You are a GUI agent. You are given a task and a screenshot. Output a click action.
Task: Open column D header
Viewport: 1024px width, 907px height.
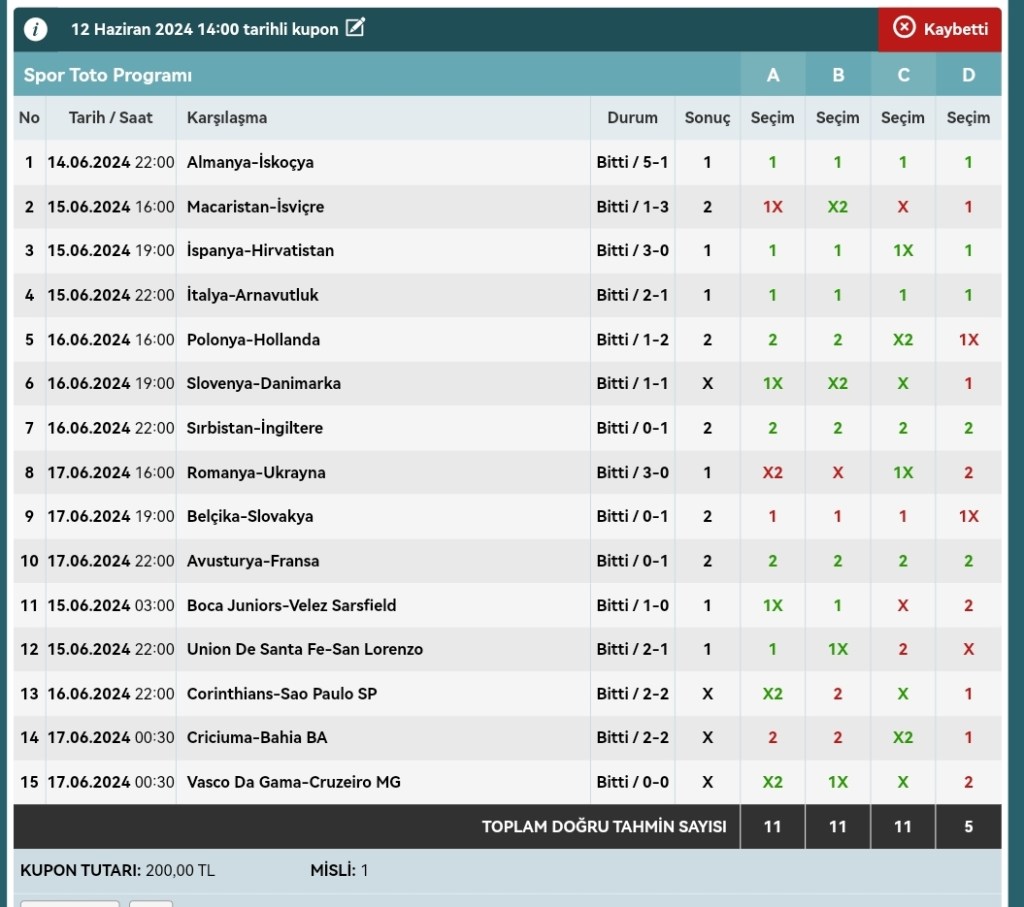point(967,75)
